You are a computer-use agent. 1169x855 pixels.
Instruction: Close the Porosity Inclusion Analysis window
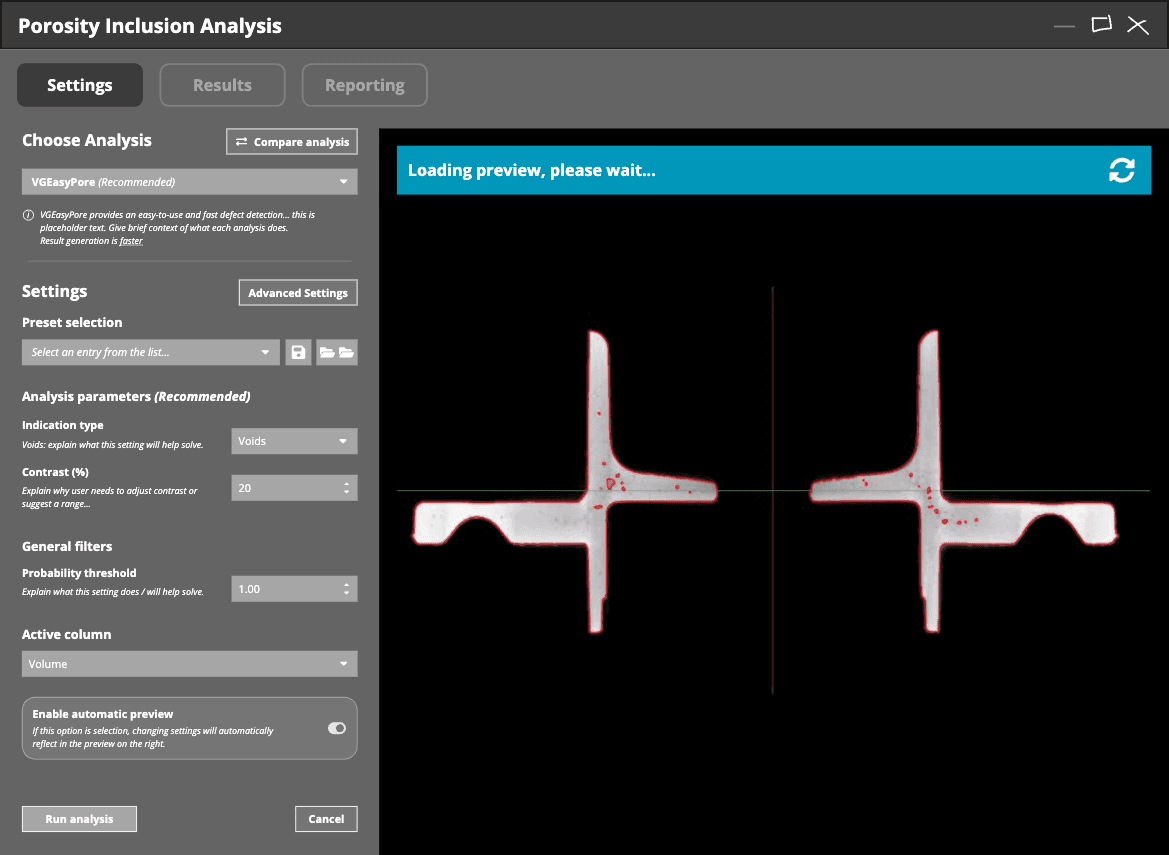[x=1138, y=25]
